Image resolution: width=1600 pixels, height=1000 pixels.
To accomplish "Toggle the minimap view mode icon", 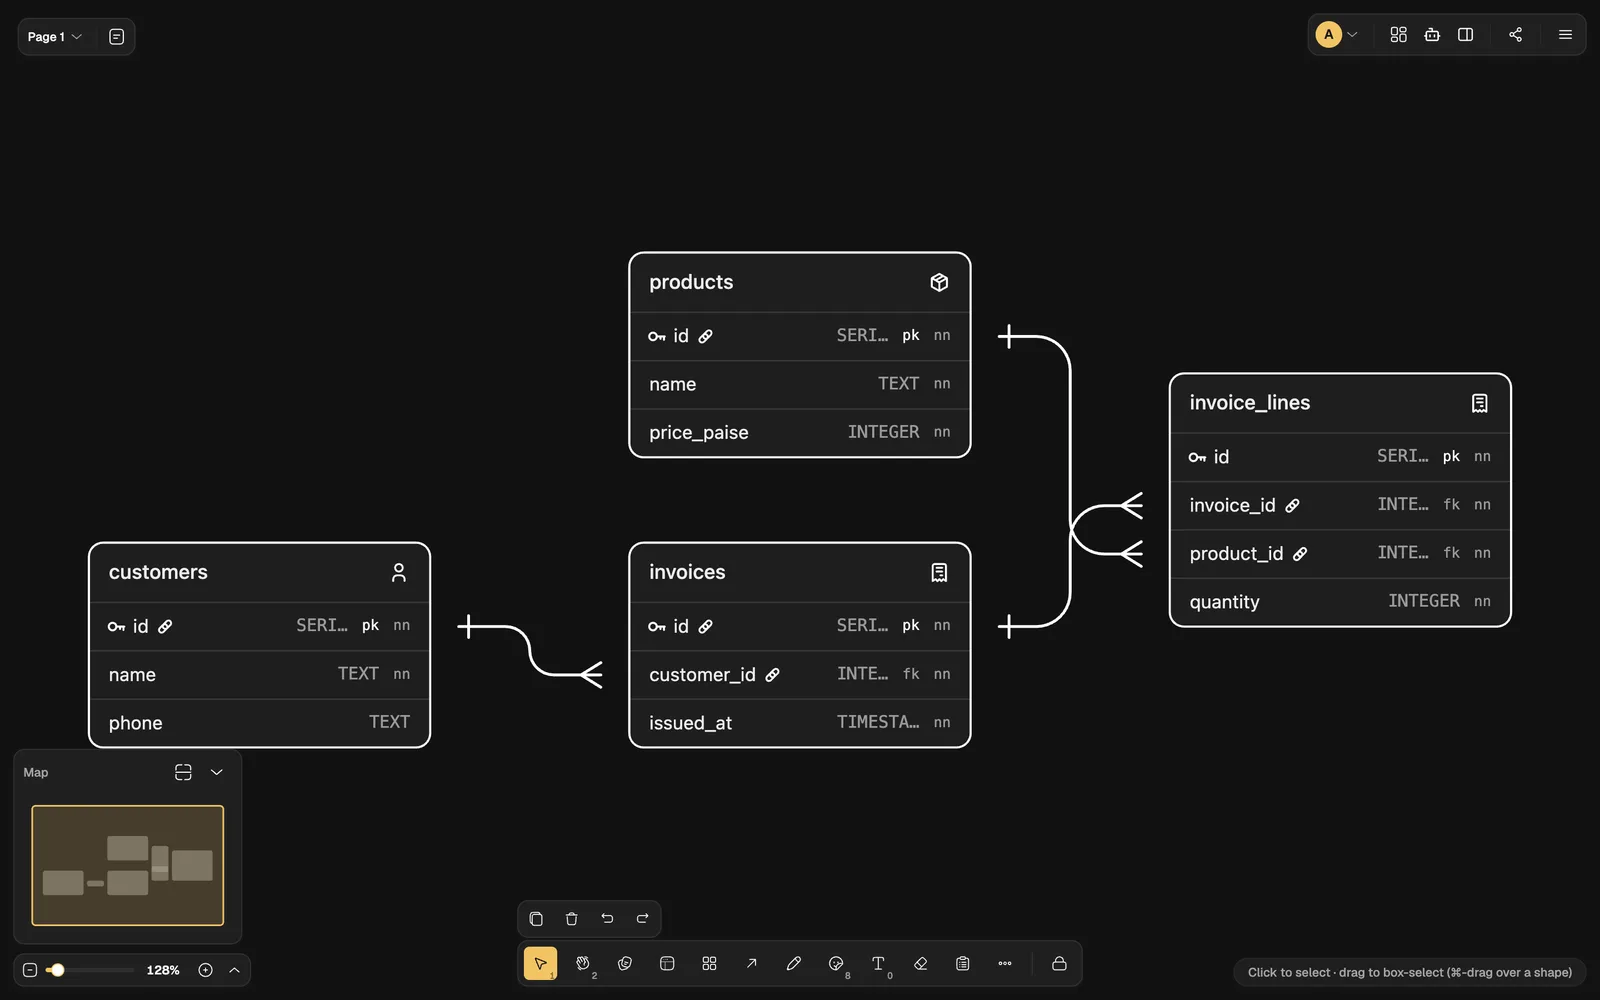I will click(183, 772).
